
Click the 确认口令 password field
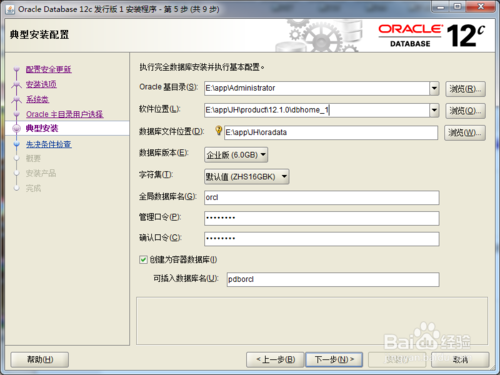322,239
